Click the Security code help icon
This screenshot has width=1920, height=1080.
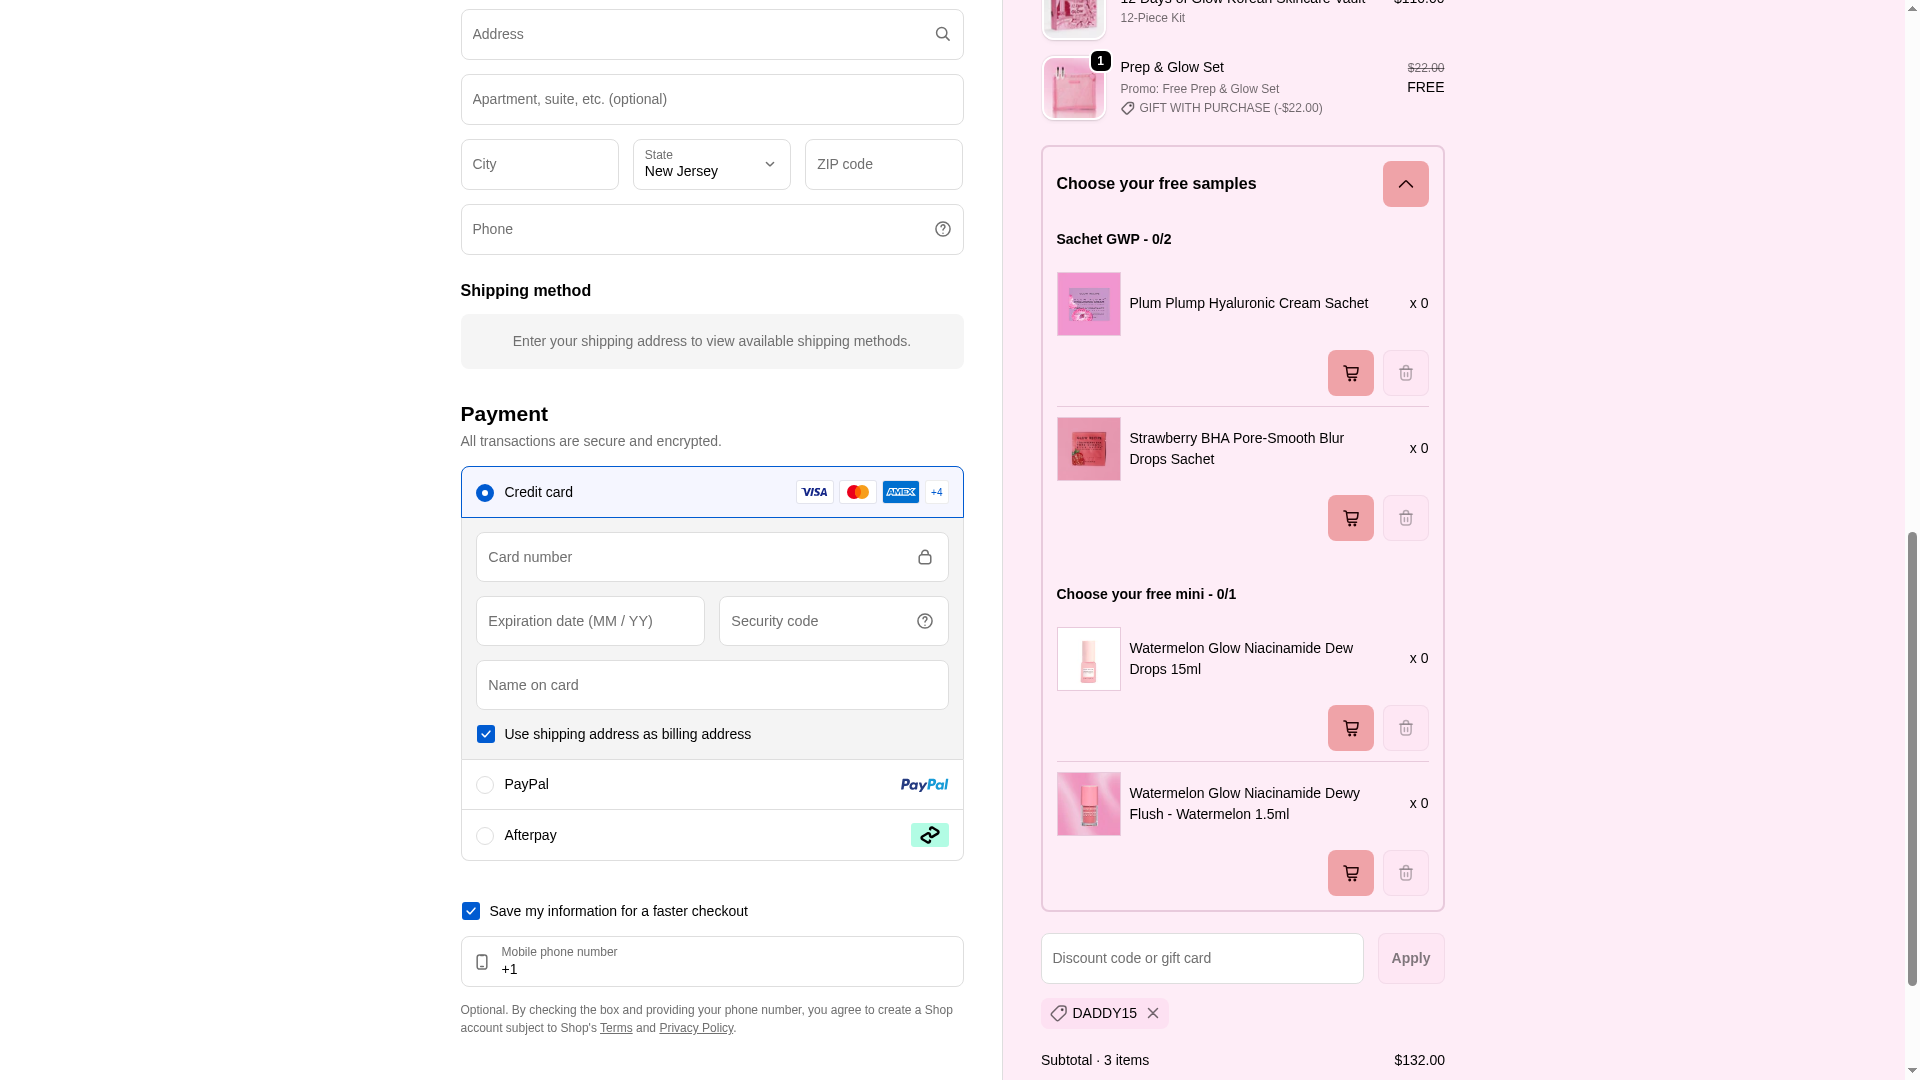point(924,621)
